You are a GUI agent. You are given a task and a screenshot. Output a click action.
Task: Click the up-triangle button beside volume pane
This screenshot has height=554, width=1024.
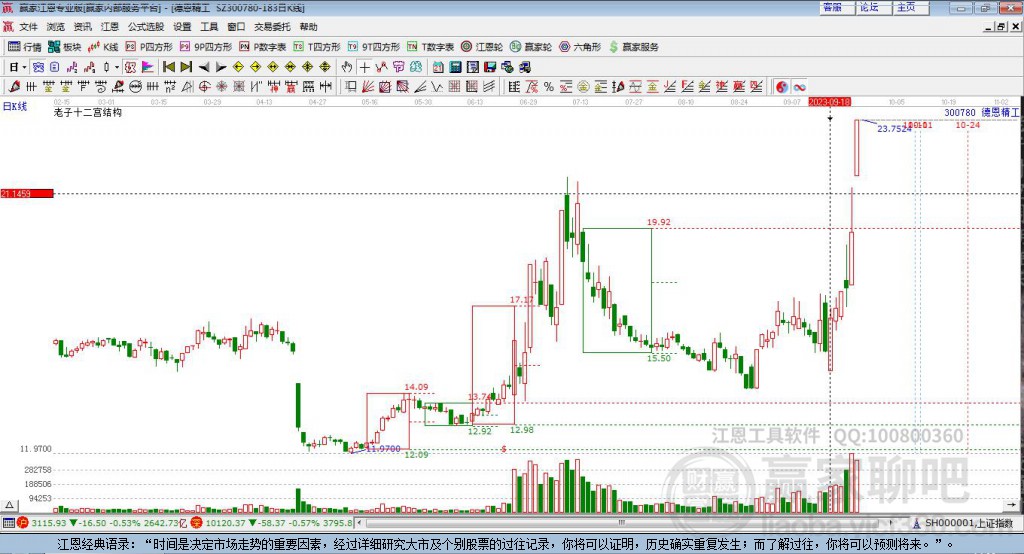(9, 505)
